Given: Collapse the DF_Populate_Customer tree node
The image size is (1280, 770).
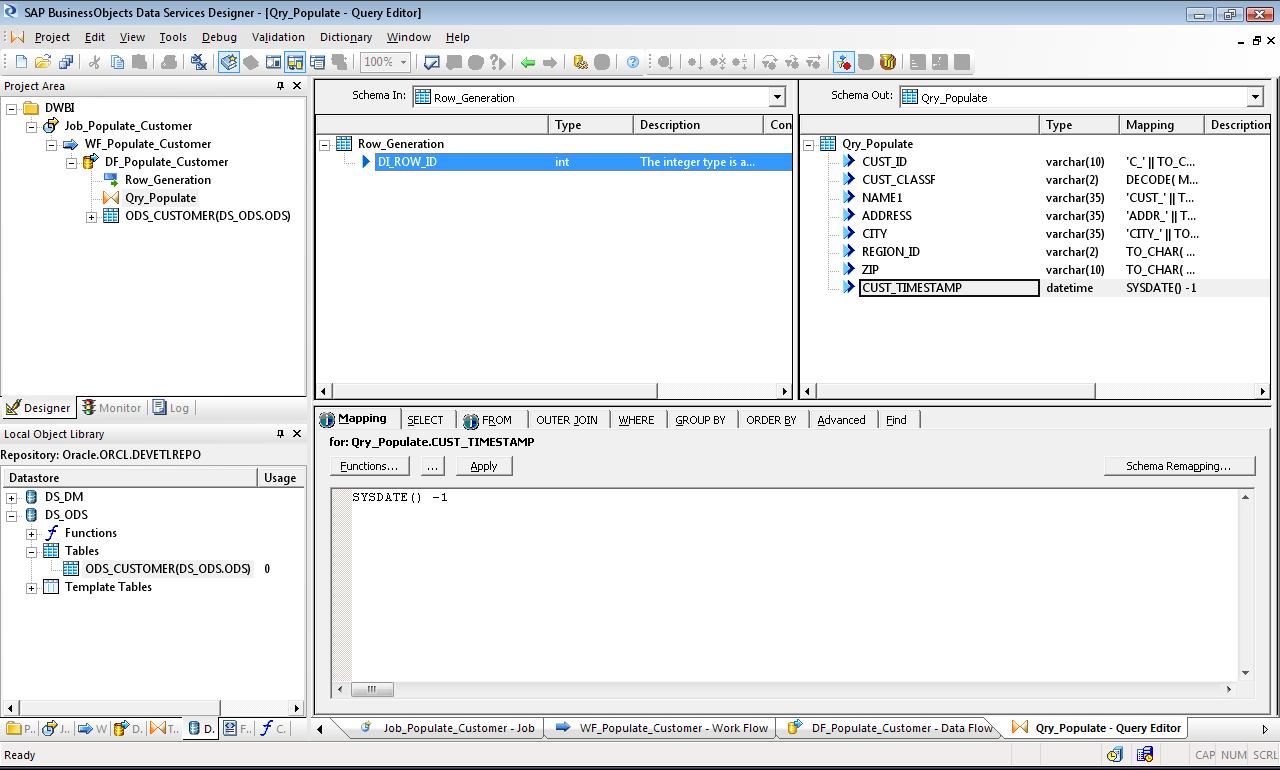Looking at the screenshot, I should (x=71, y=162).
